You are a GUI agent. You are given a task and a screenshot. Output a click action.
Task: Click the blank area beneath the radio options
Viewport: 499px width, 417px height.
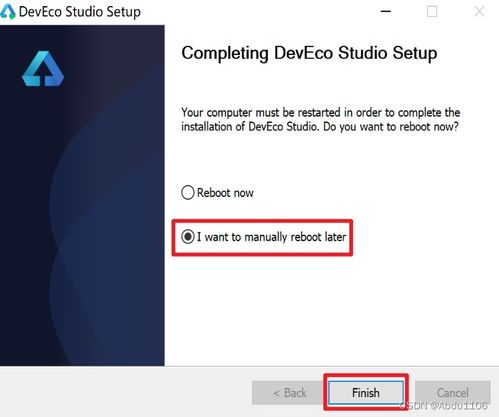(x=332, y=310)
